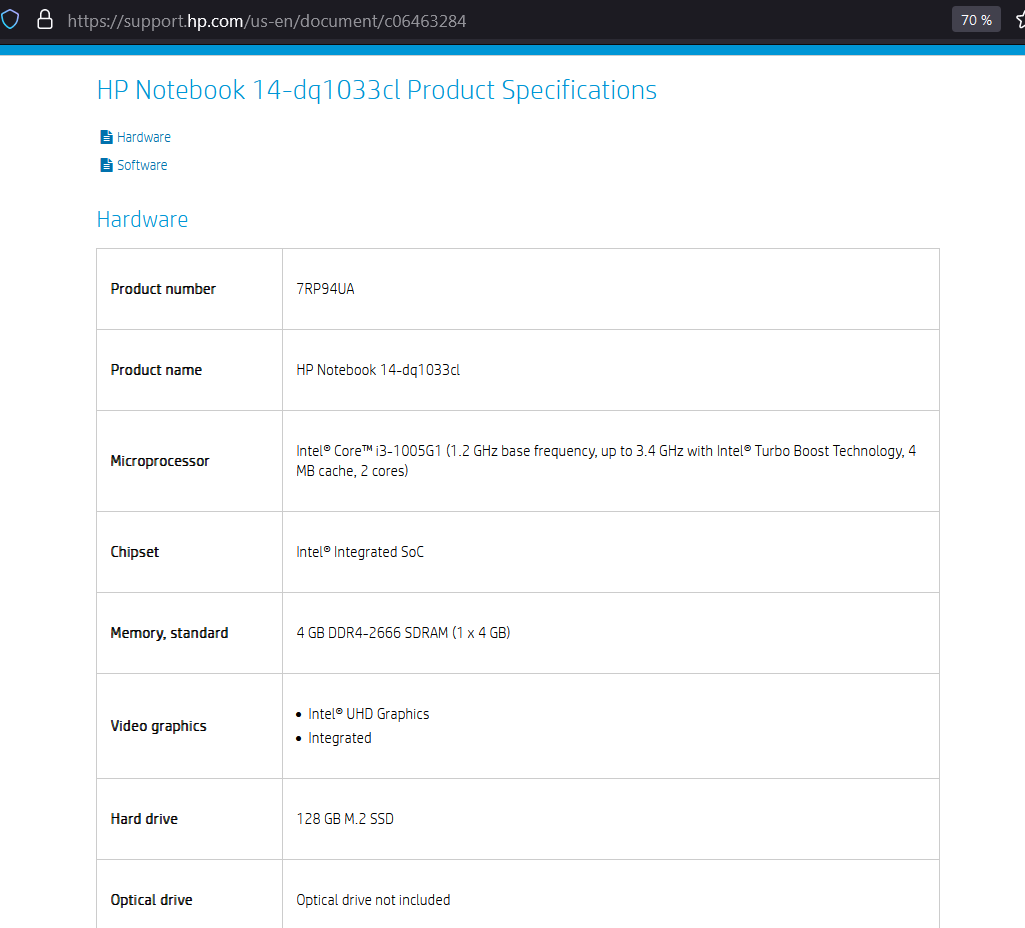
Task: Click the URL address bar
Action: click(x=267, y=21)
